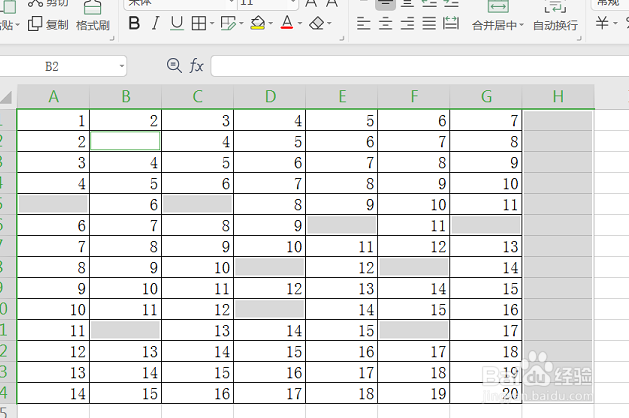
Task: Apply the yellow fill color bucket
Action: pos(258,23)
